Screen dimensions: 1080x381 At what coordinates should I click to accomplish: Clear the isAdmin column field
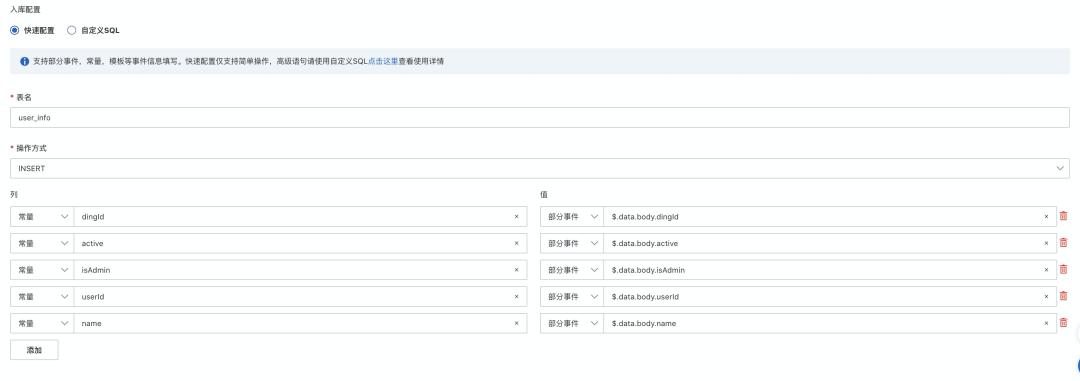(517, 270)
